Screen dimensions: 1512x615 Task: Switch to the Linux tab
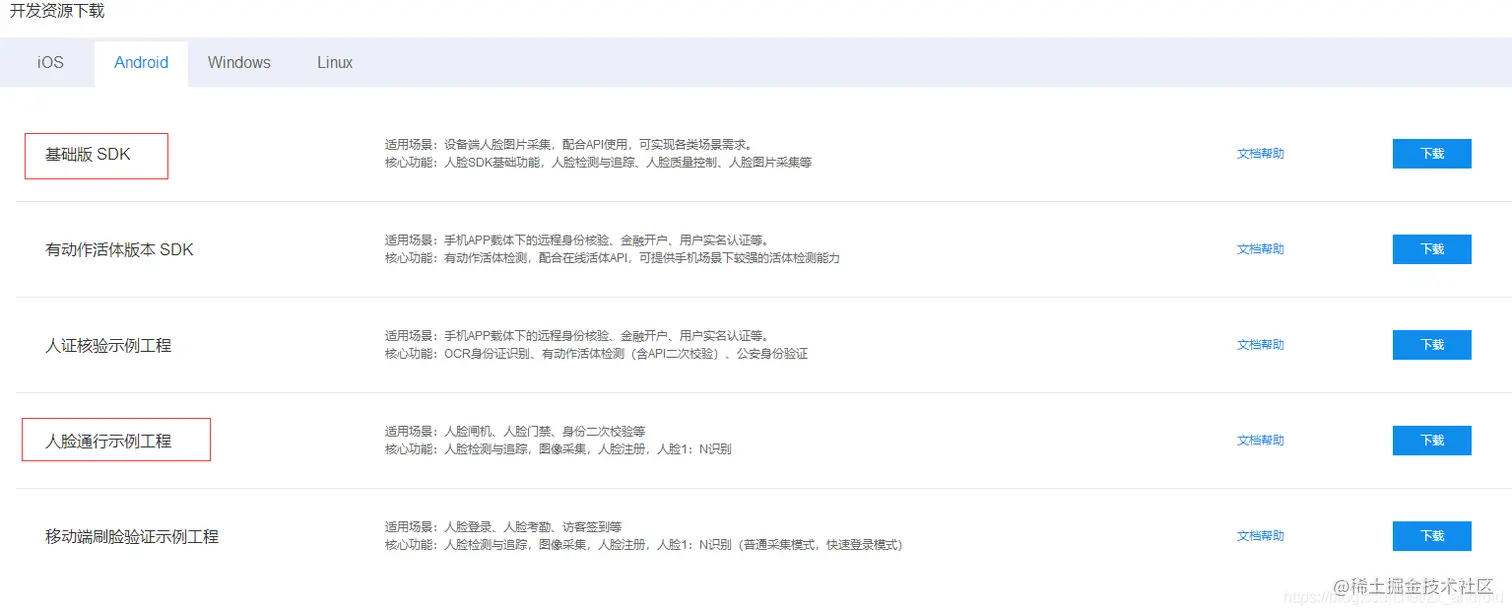coord(334,62)
